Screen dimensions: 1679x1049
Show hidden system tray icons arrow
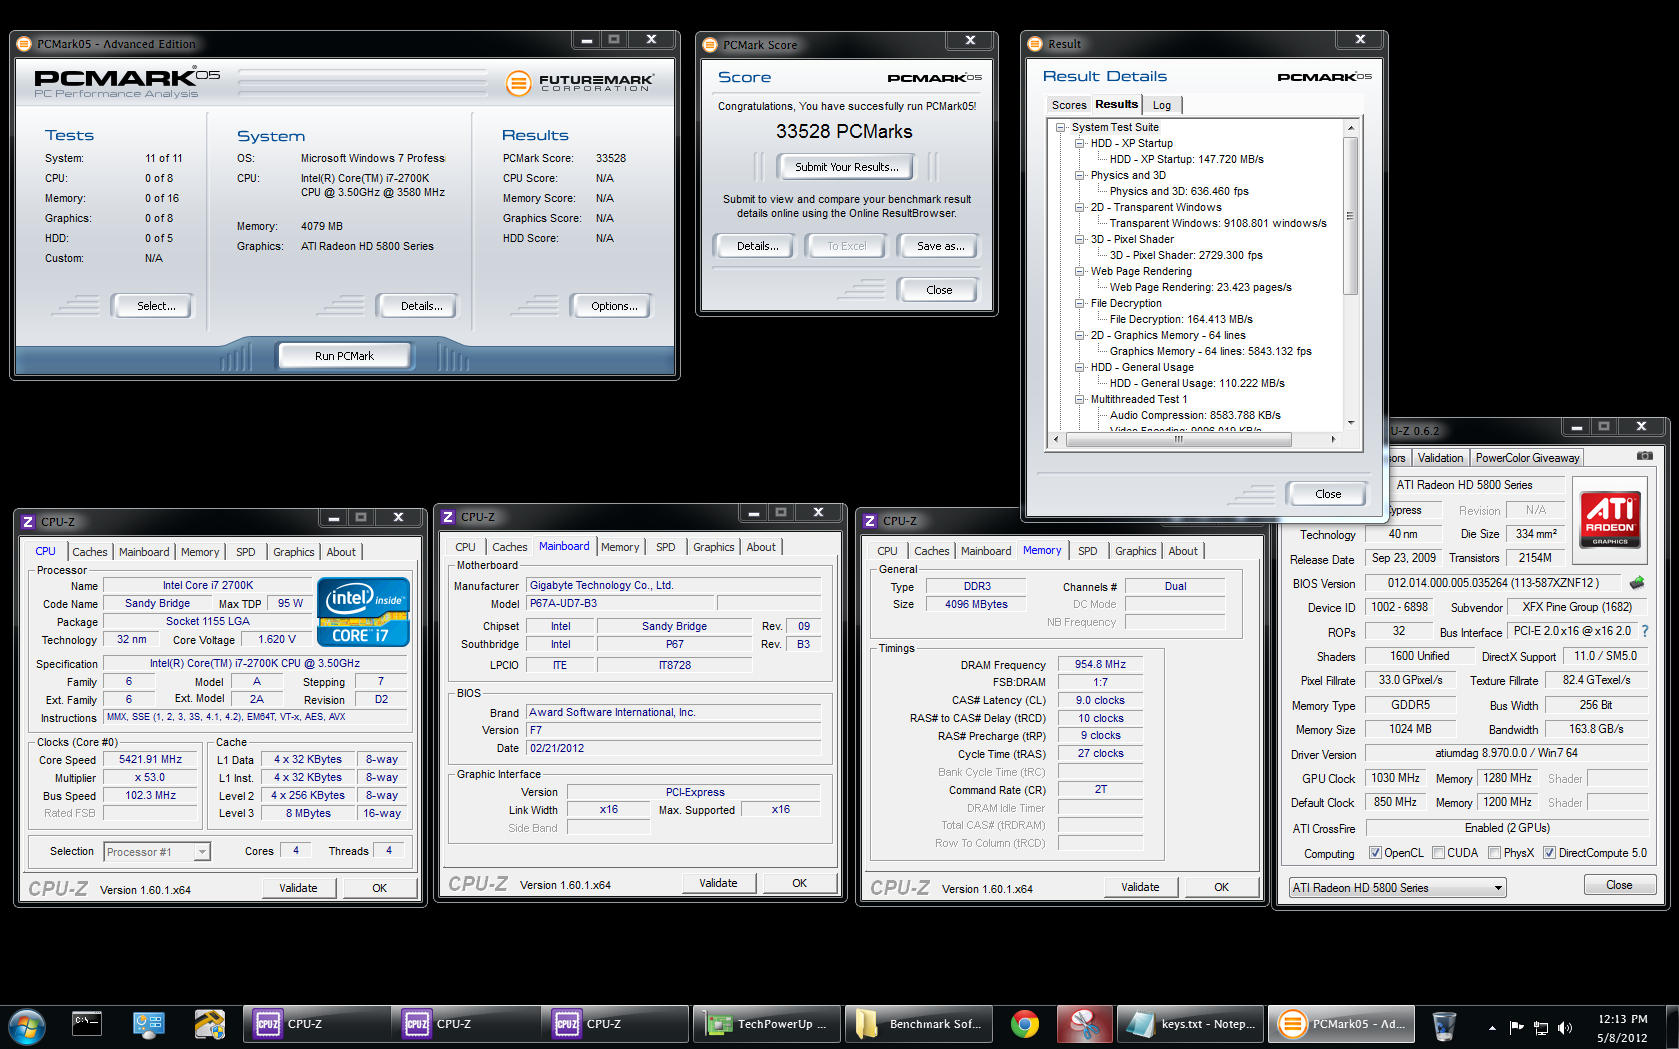tap(1492, 1027)
